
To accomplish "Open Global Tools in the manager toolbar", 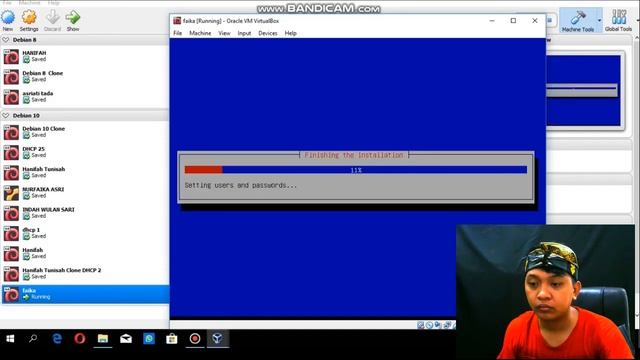I will coord(618,20).
